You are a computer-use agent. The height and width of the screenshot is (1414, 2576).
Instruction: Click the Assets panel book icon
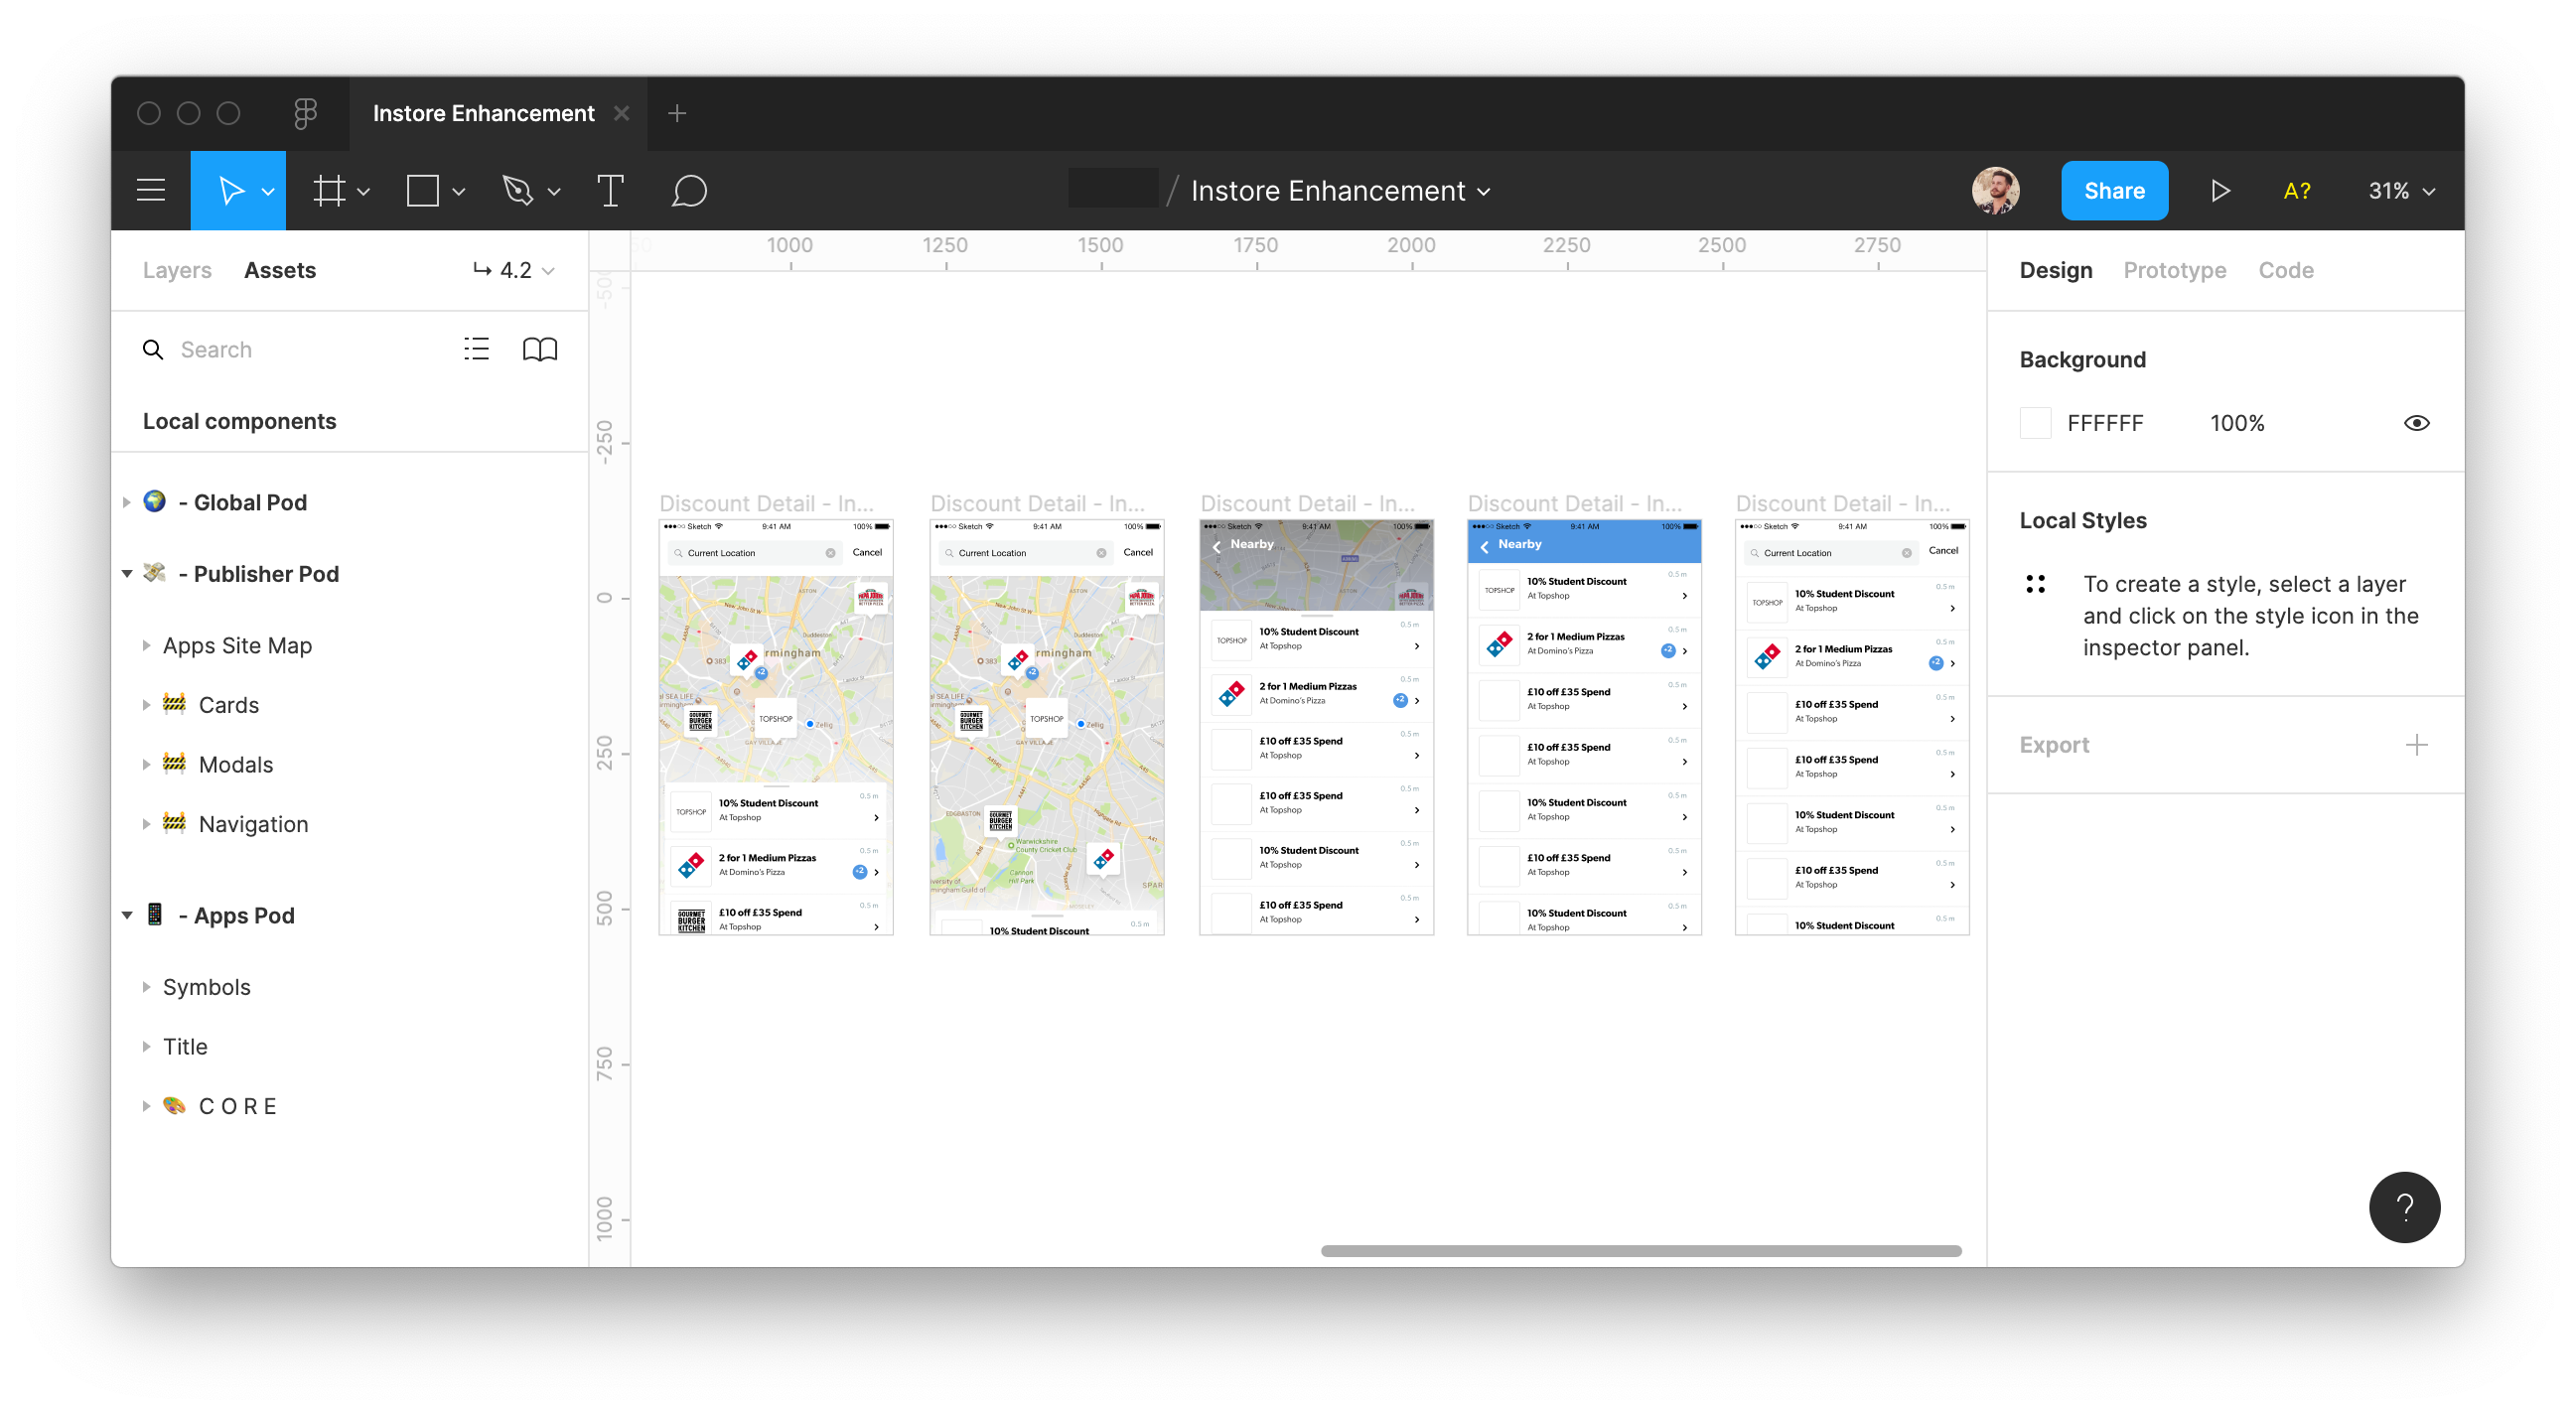click(539, 349)
